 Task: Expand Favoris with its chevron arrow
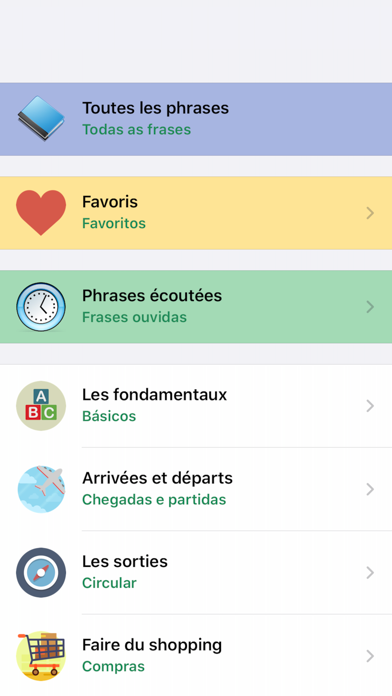point(370,213)
